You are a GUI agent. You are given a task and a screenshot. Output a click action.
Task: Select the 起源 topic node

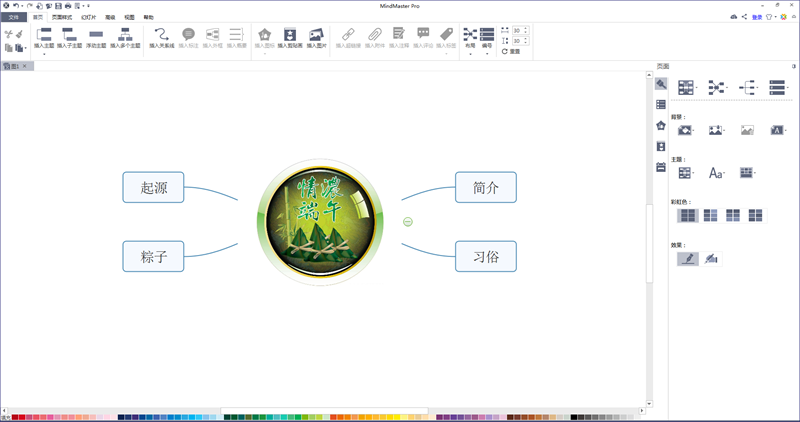pos(153,187)
